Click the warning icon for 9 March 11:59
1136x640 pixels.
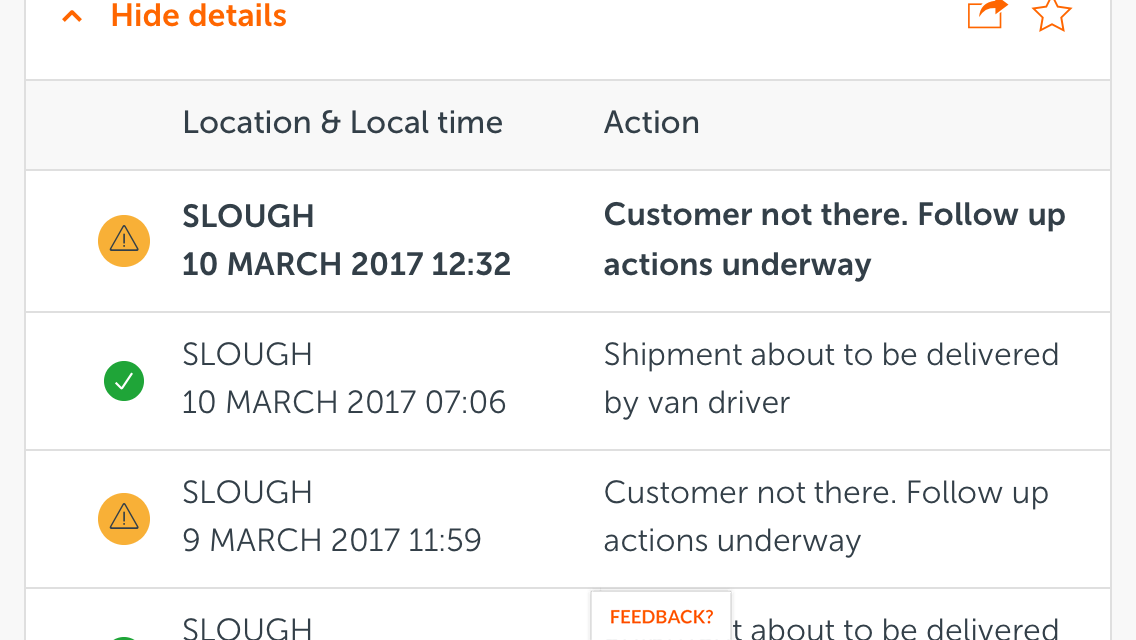point(124,518)
